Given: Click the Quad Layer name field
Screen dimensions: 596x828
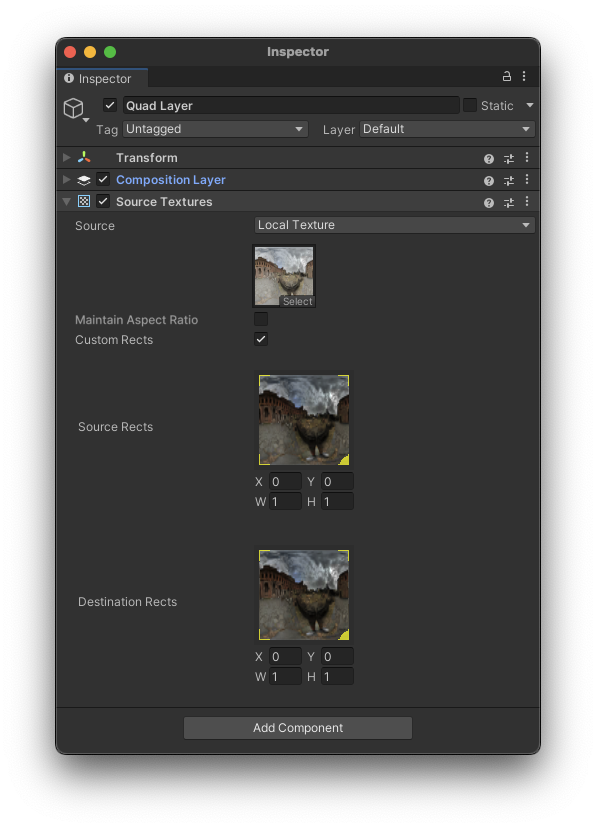Looking at the screenshot, I should tap(291, 105).
